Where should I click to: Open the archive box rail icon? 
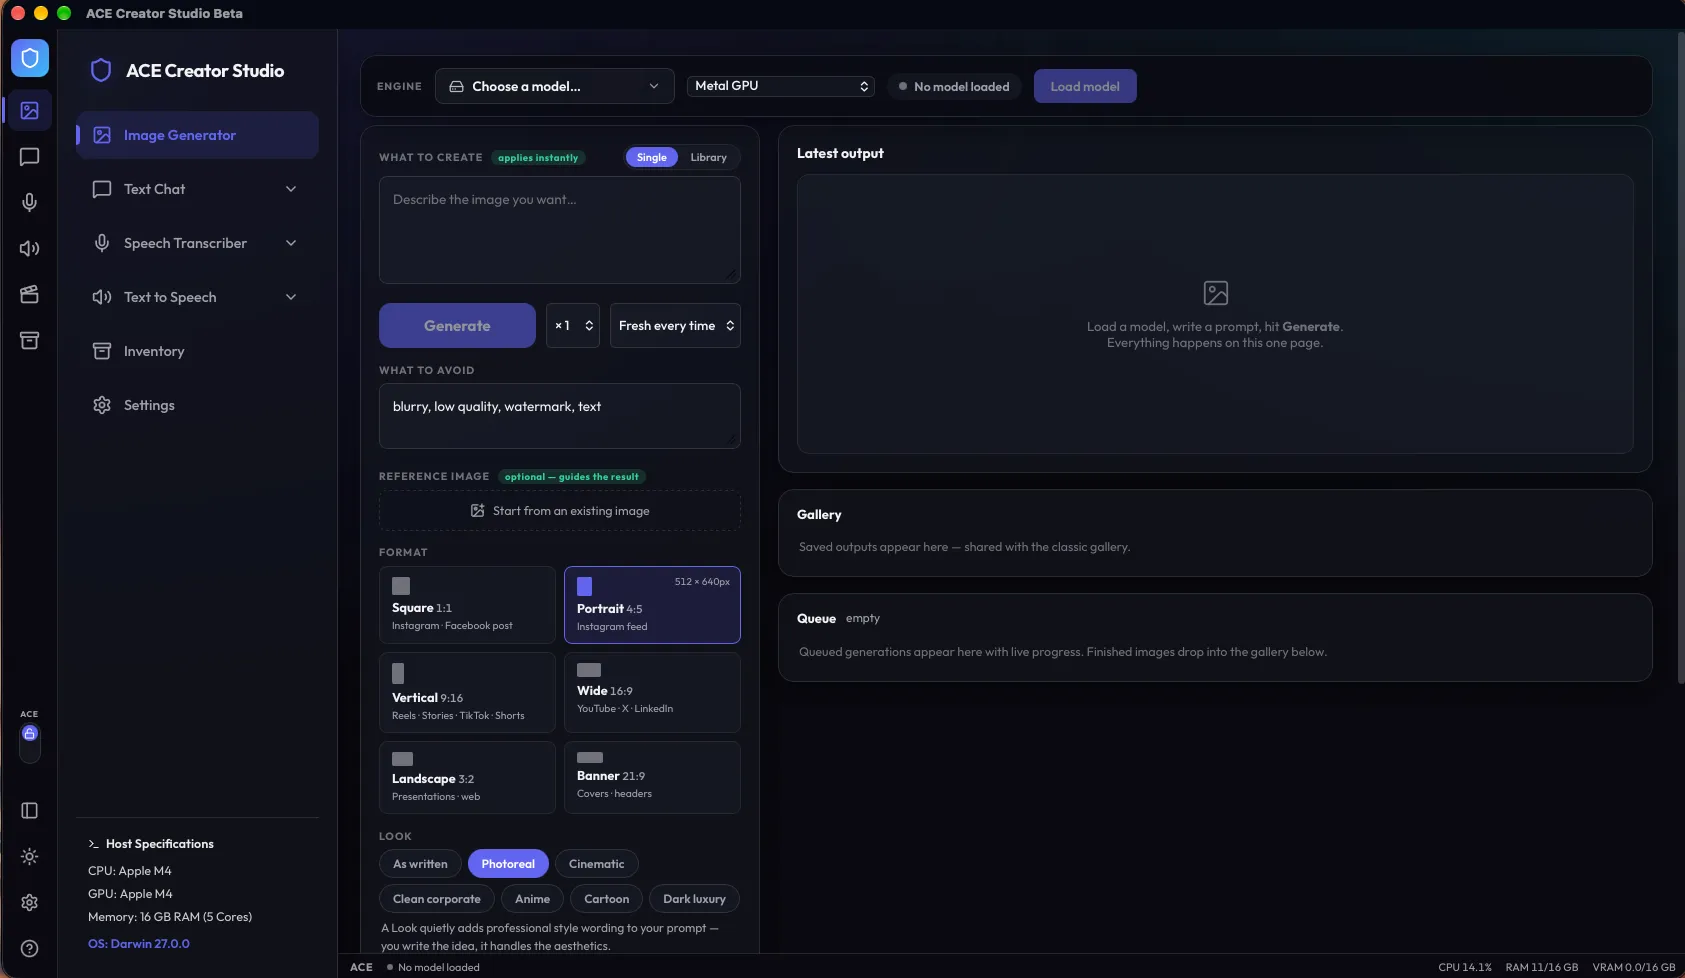point(30,341)
